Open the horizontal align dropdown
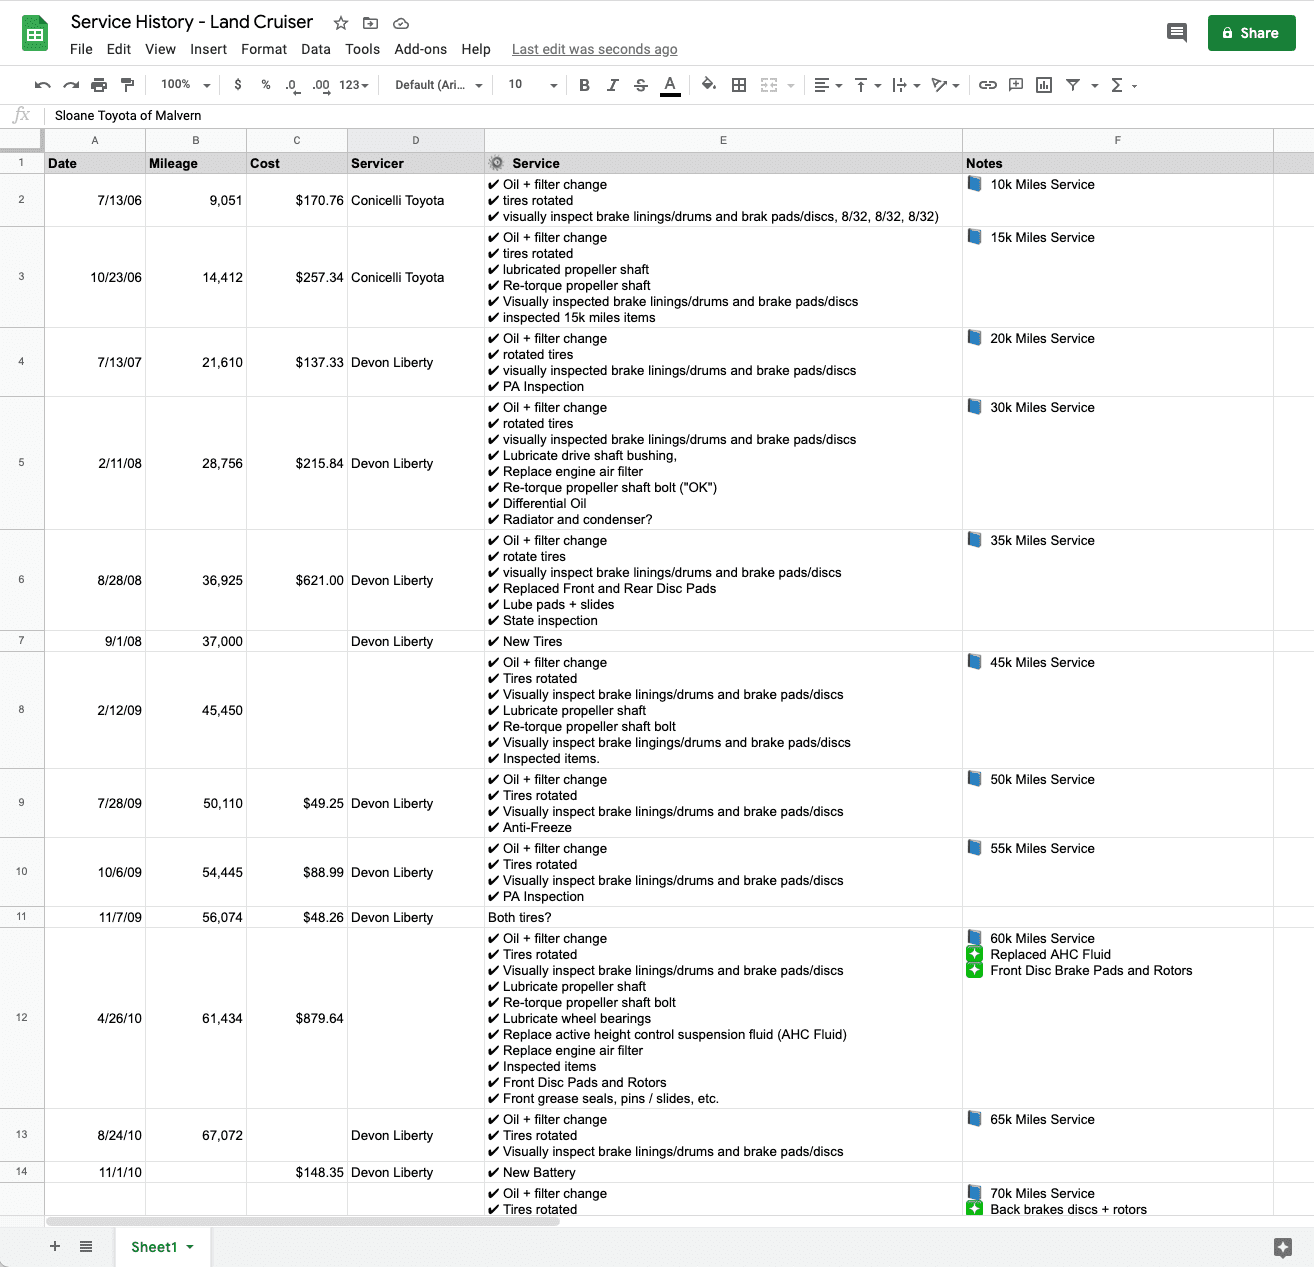The image size is (1314, 1267). click(x=828, y=85)
